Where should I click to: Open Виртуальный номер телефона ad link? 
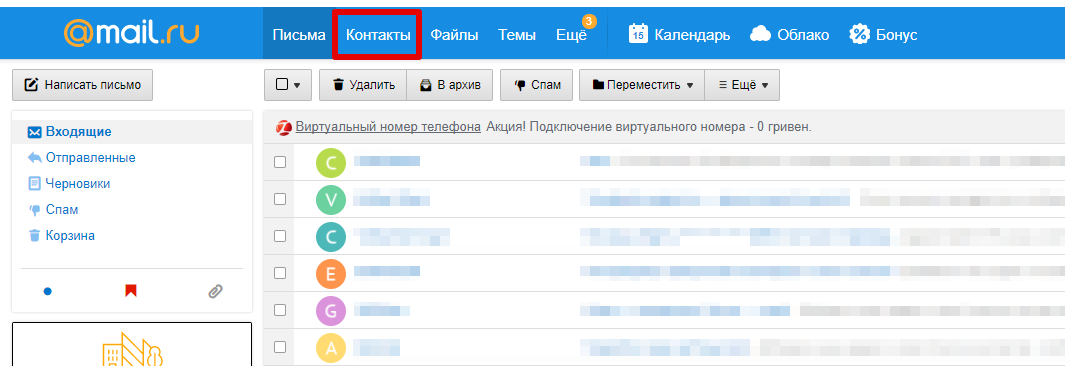click(388, 127)
